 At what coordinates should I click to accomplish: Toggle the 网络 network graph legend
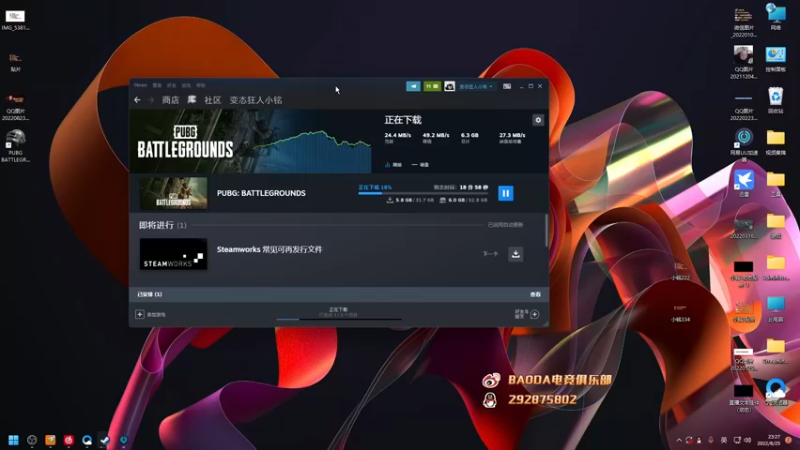[x=393, y=165]
